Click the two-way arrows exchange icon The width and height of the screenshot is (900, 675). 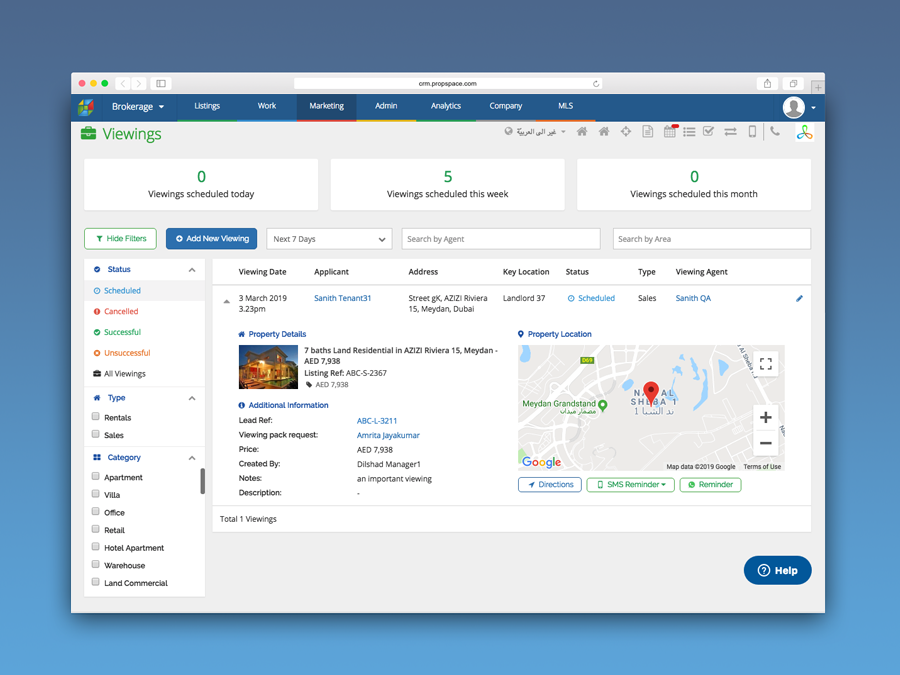(730, 131)
